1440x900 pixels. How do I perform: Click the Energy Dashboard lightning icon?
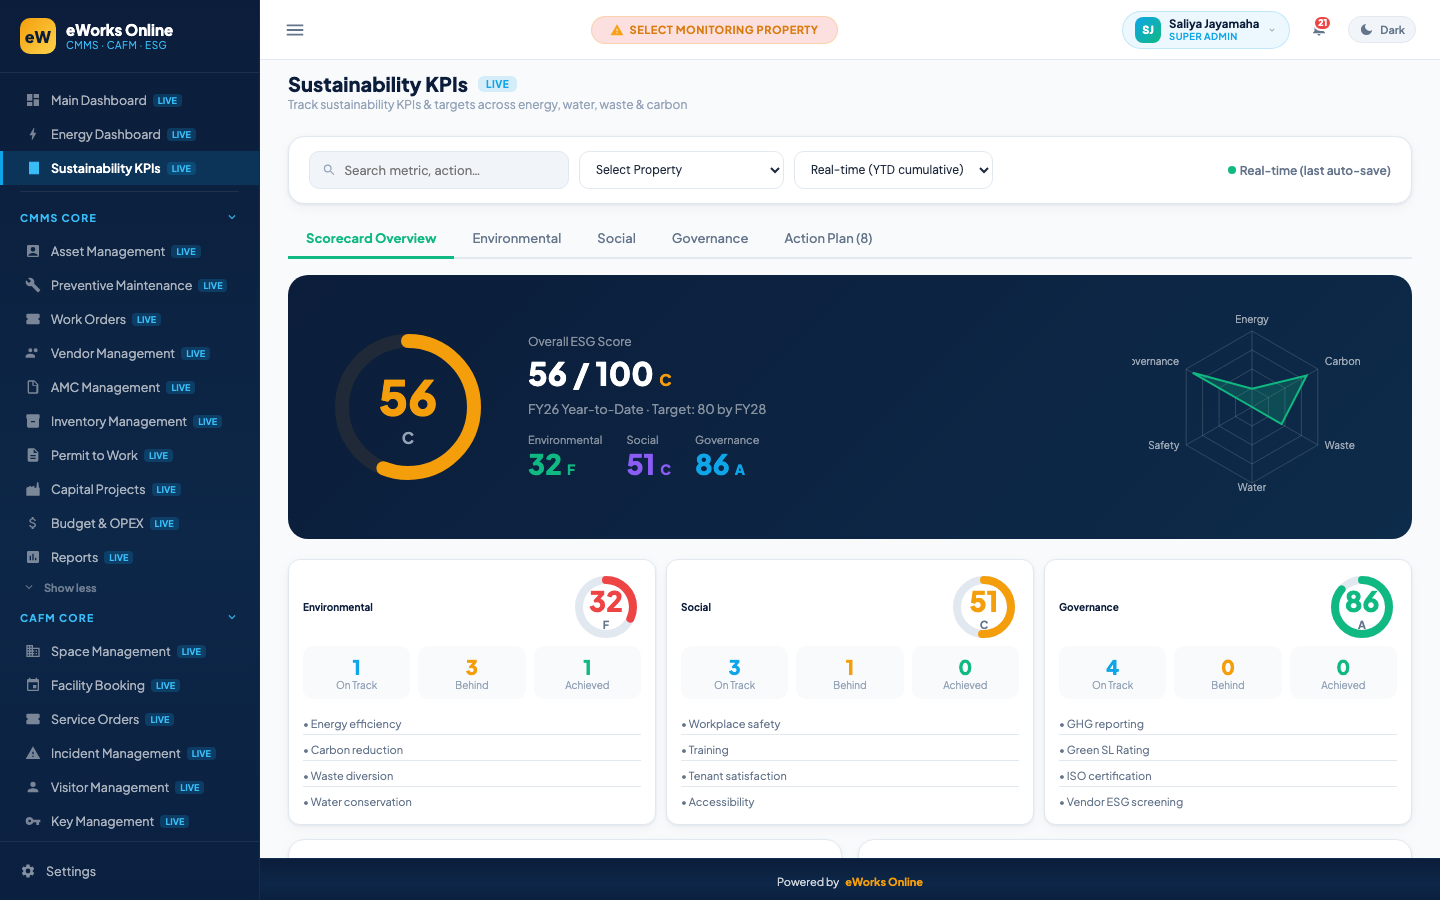pos(33,134)
